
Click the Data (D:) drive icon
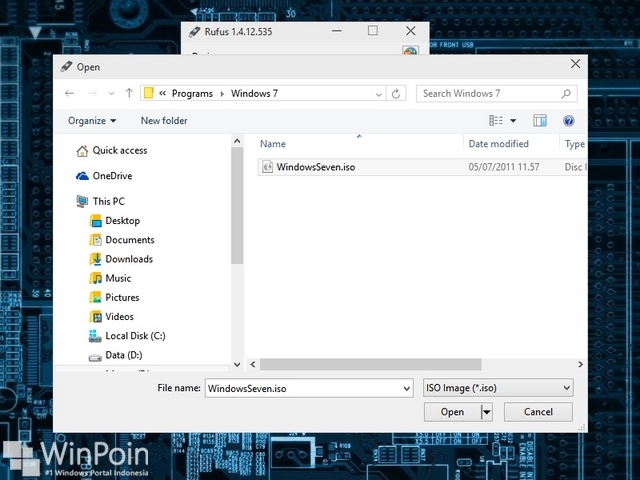point(95,358)
